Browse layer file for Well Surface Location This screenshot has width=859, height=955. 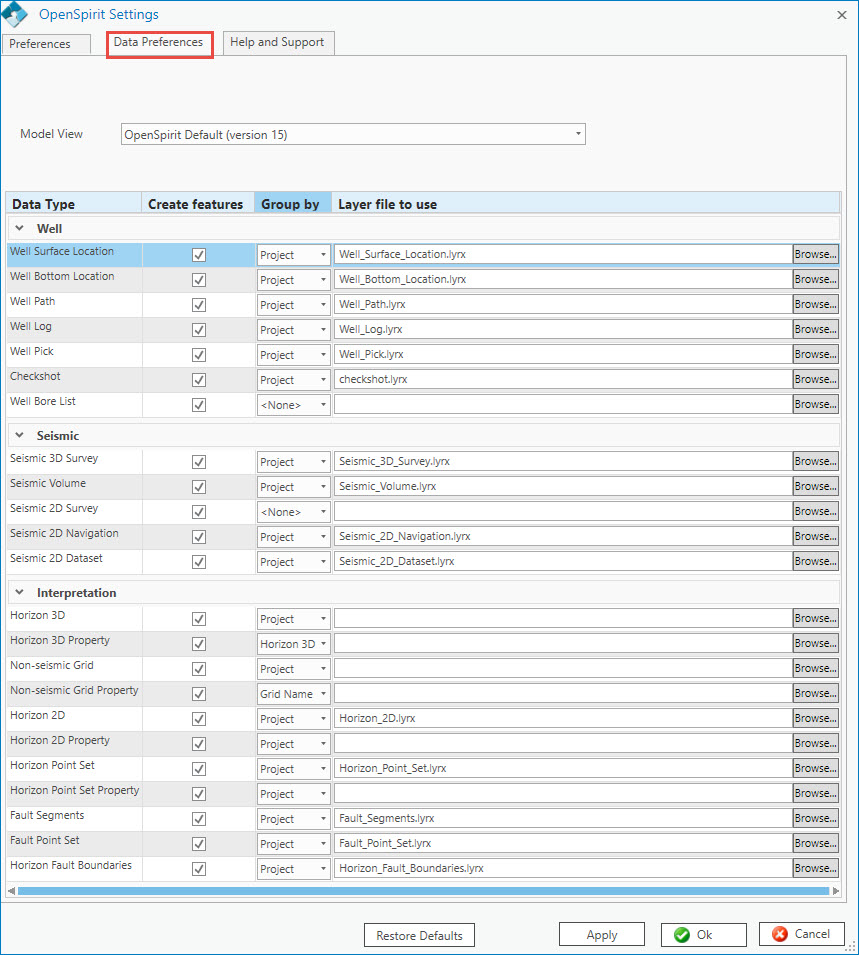[816, 255]
